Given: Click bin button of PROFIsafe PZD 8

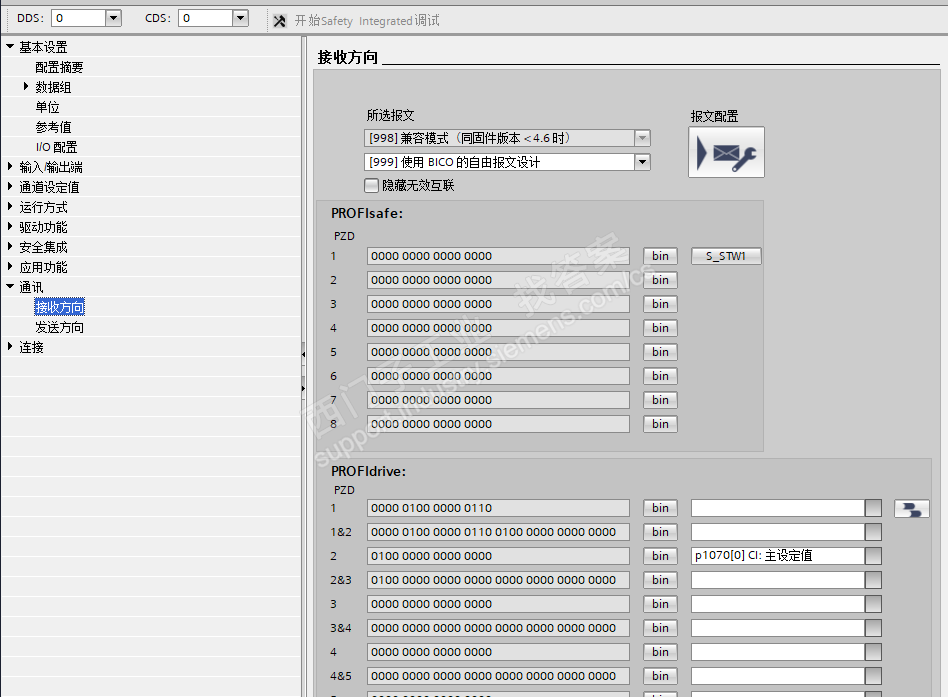Looking at the screenshot, I should coord(660,424).
